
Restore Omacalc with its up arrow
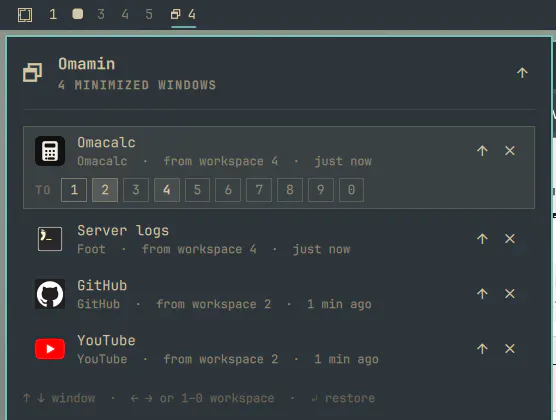[482, 151]
